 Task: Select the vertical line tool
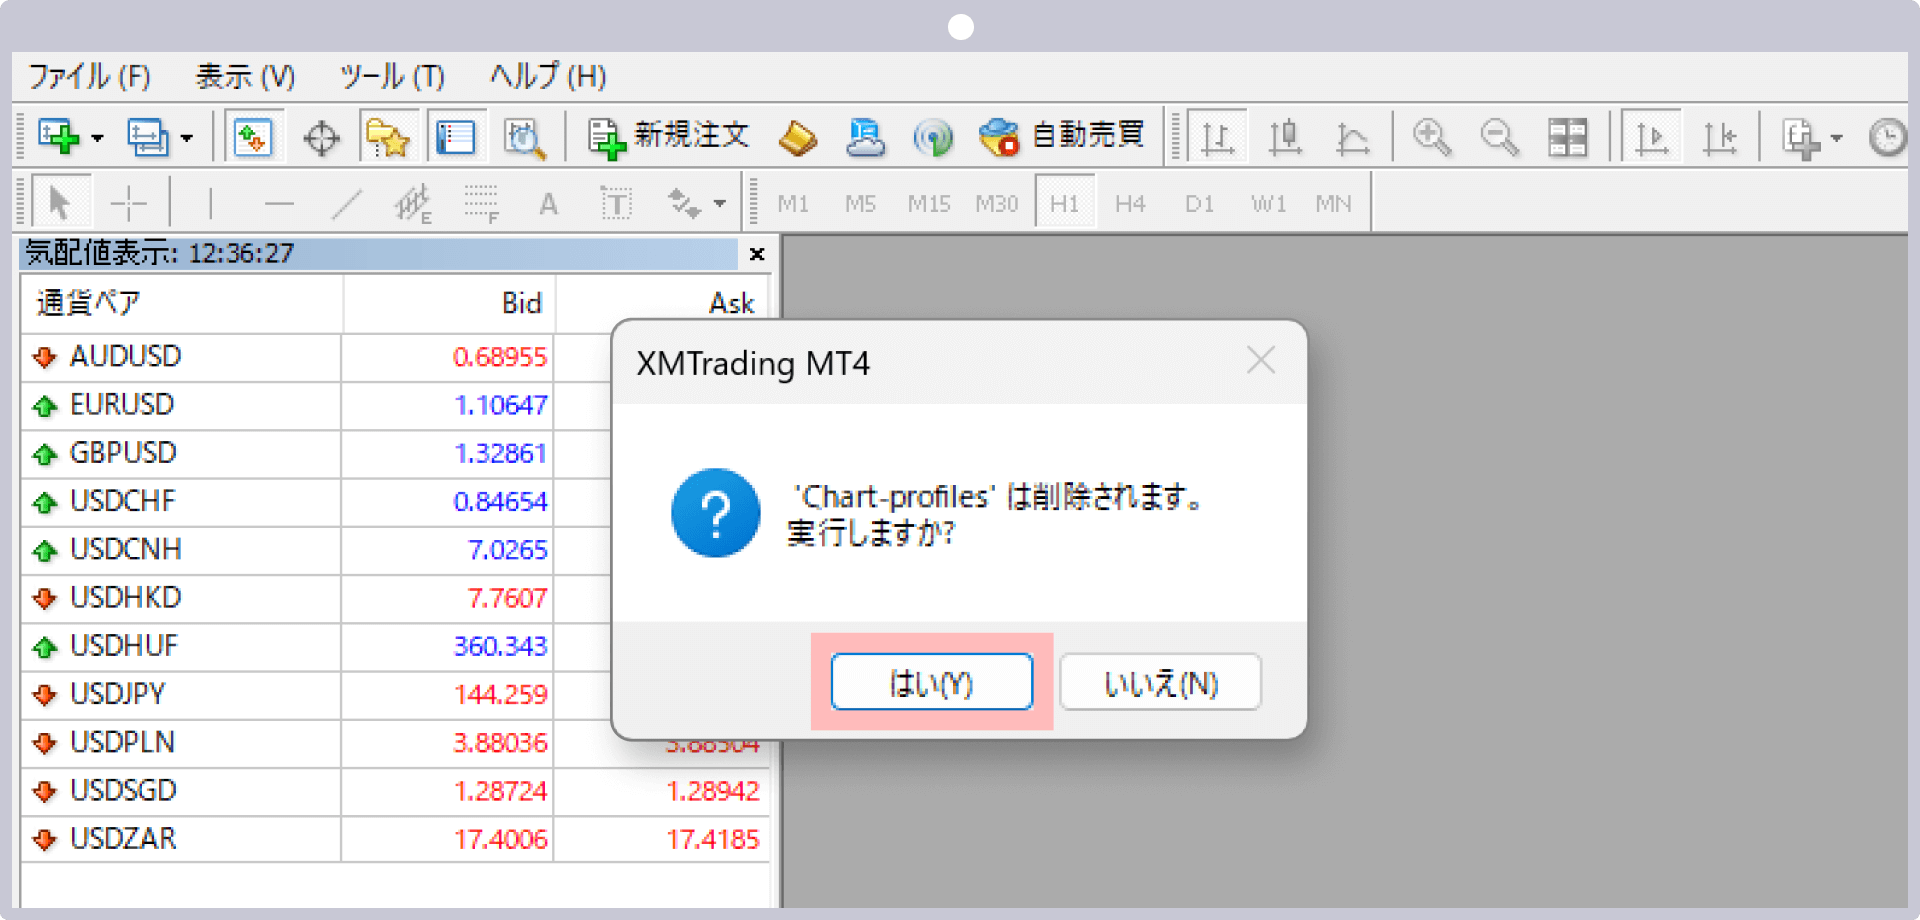[x=210, y=204]
